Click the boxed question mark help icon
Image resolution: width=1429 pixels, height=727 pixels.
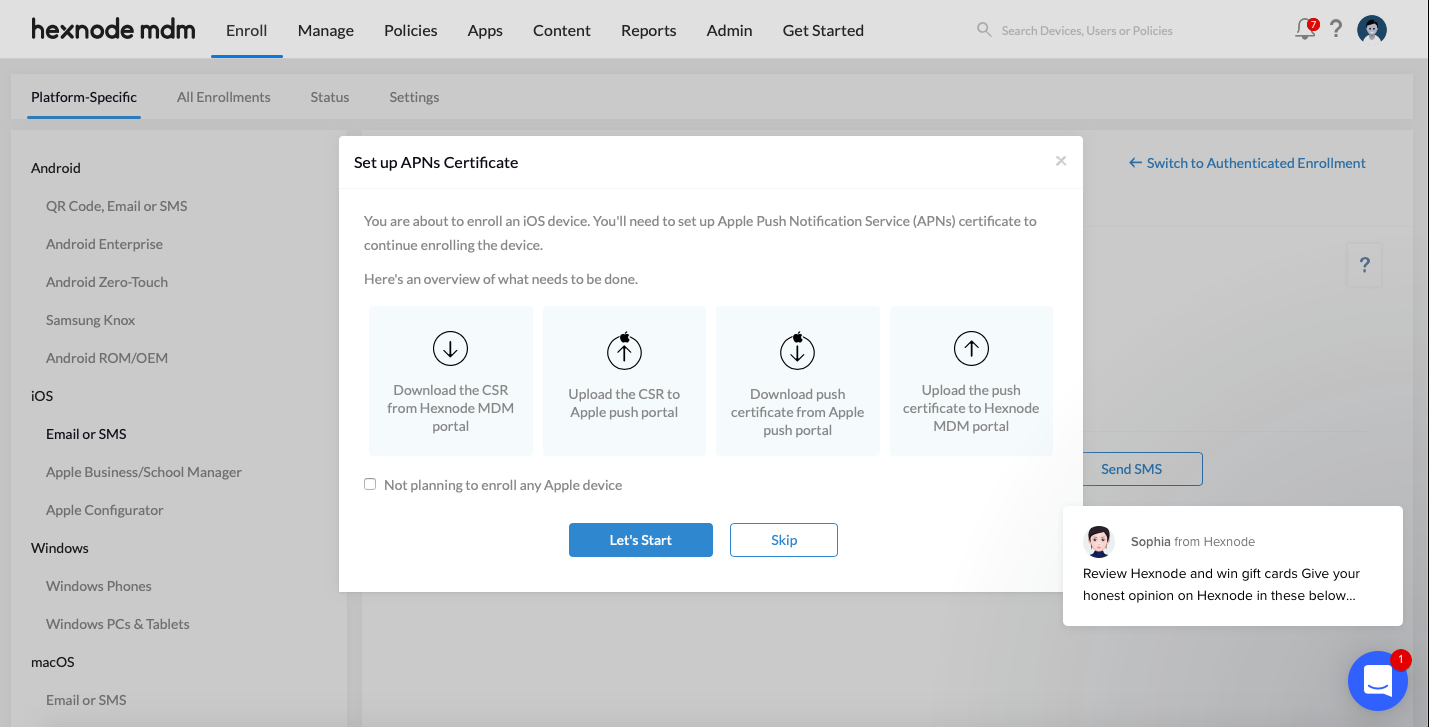1364,266
